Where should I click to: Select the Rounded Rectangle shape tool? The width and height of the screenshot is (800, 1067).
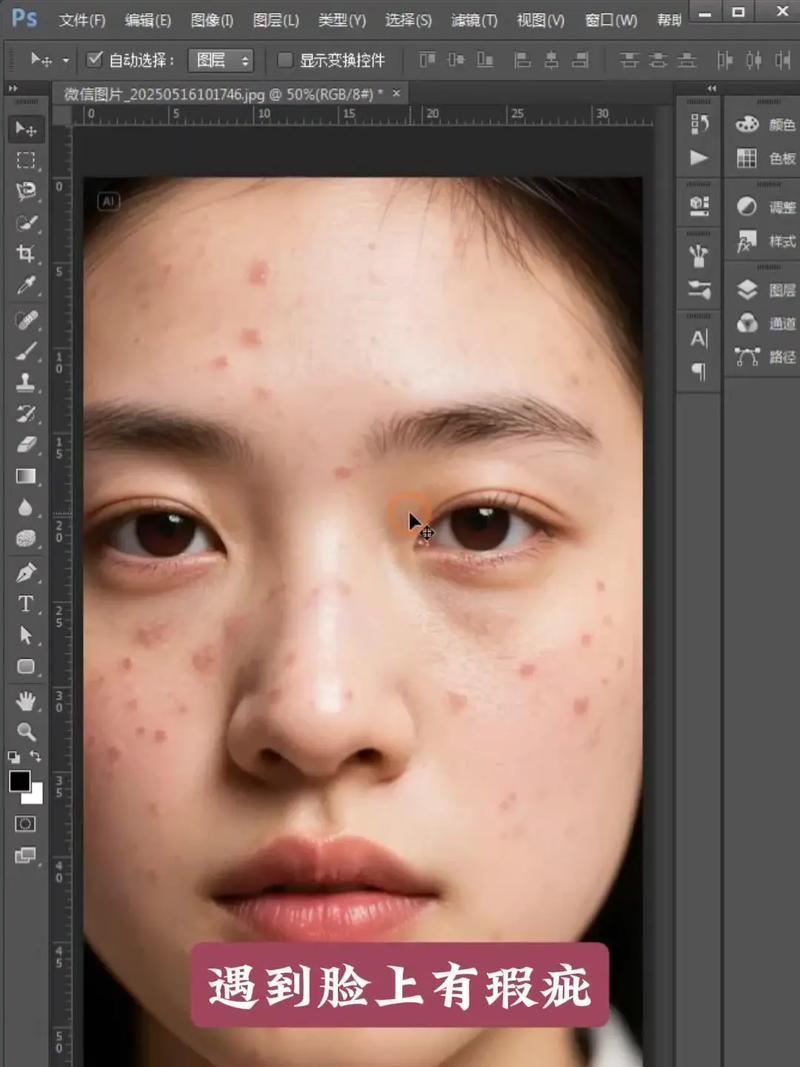point(26,666)
